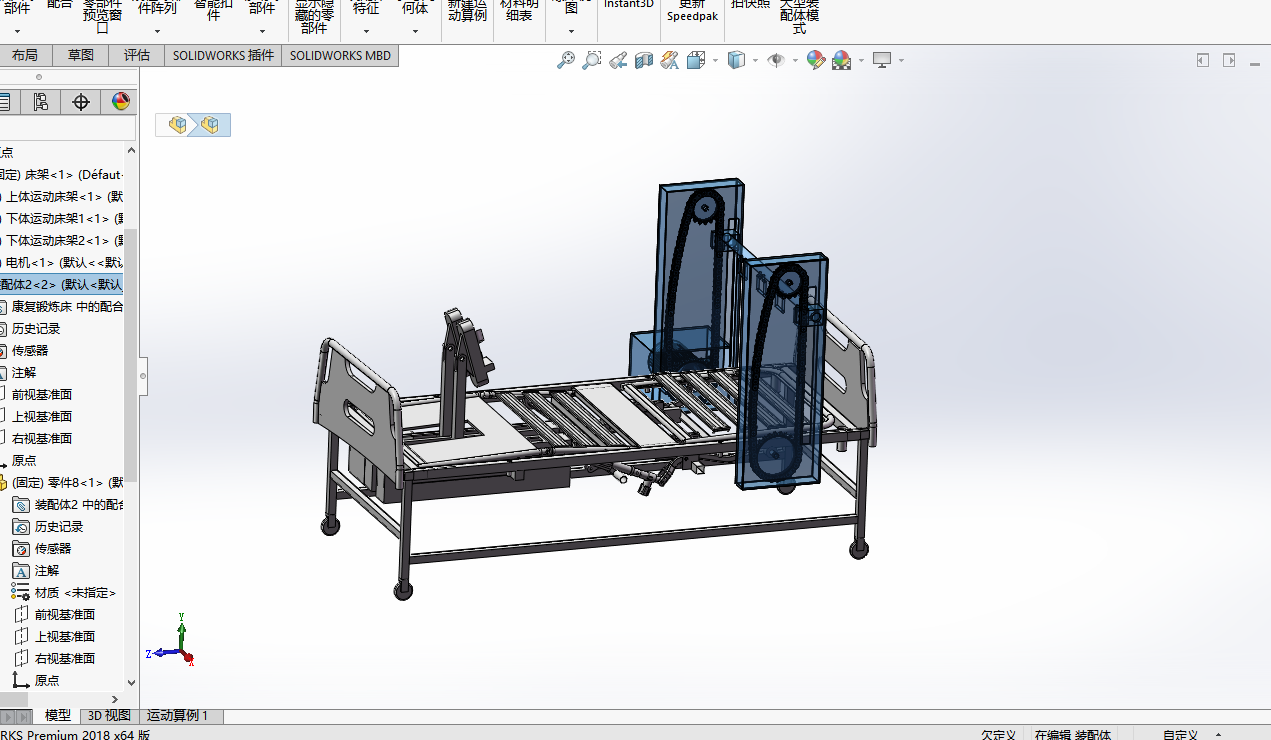Viewport: 1271px width, 740px height.
Task: Open the 运动算例 1 motion study tab
Action: (178, 716)
